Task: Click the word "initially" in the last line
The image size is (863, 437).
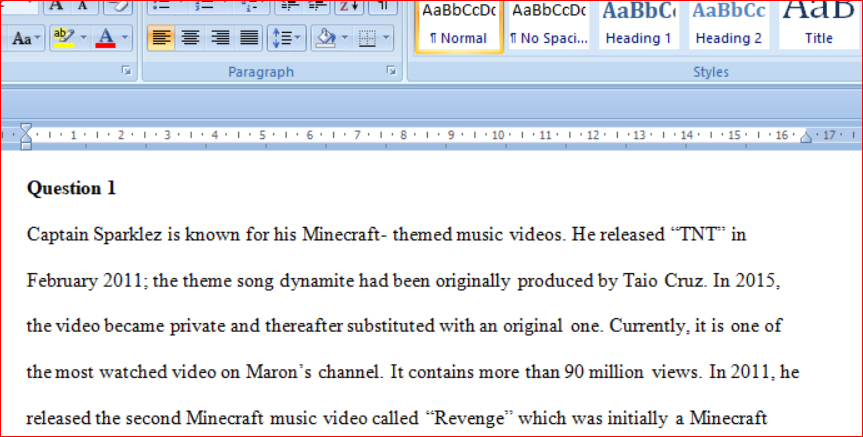Action: tap(637, 419)
